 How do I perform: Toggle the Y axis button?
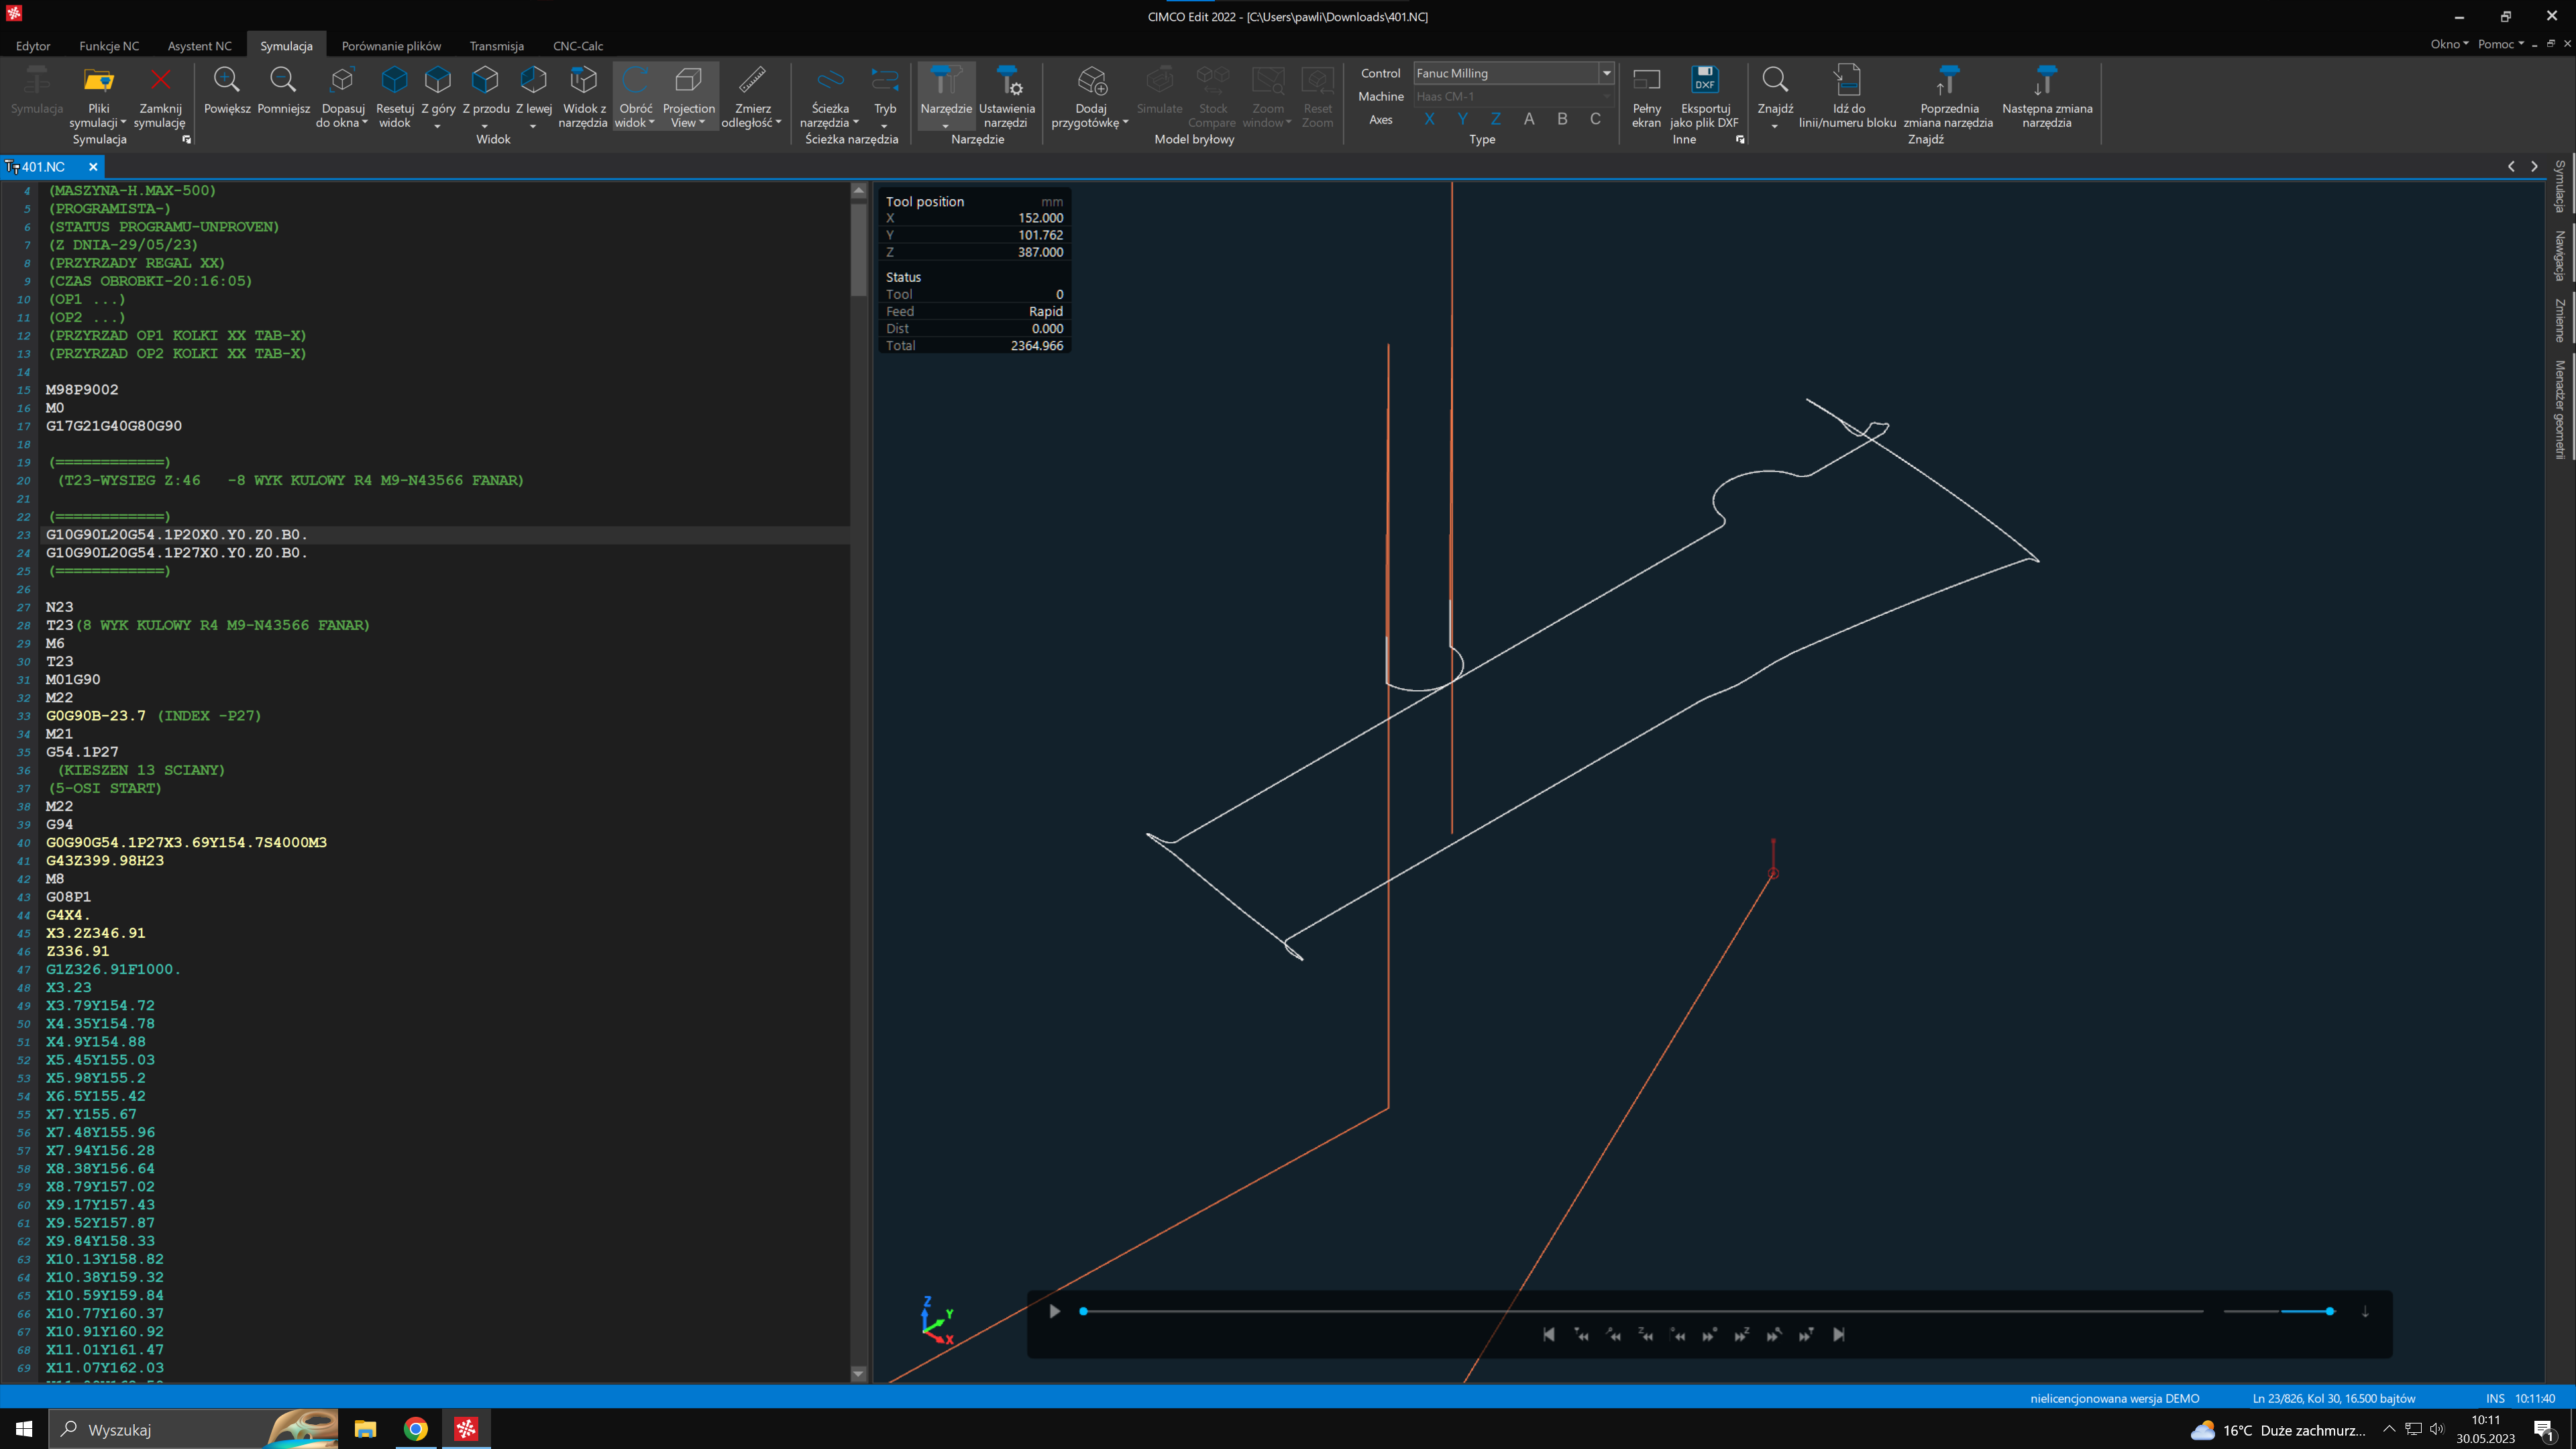pos(1462,119)
